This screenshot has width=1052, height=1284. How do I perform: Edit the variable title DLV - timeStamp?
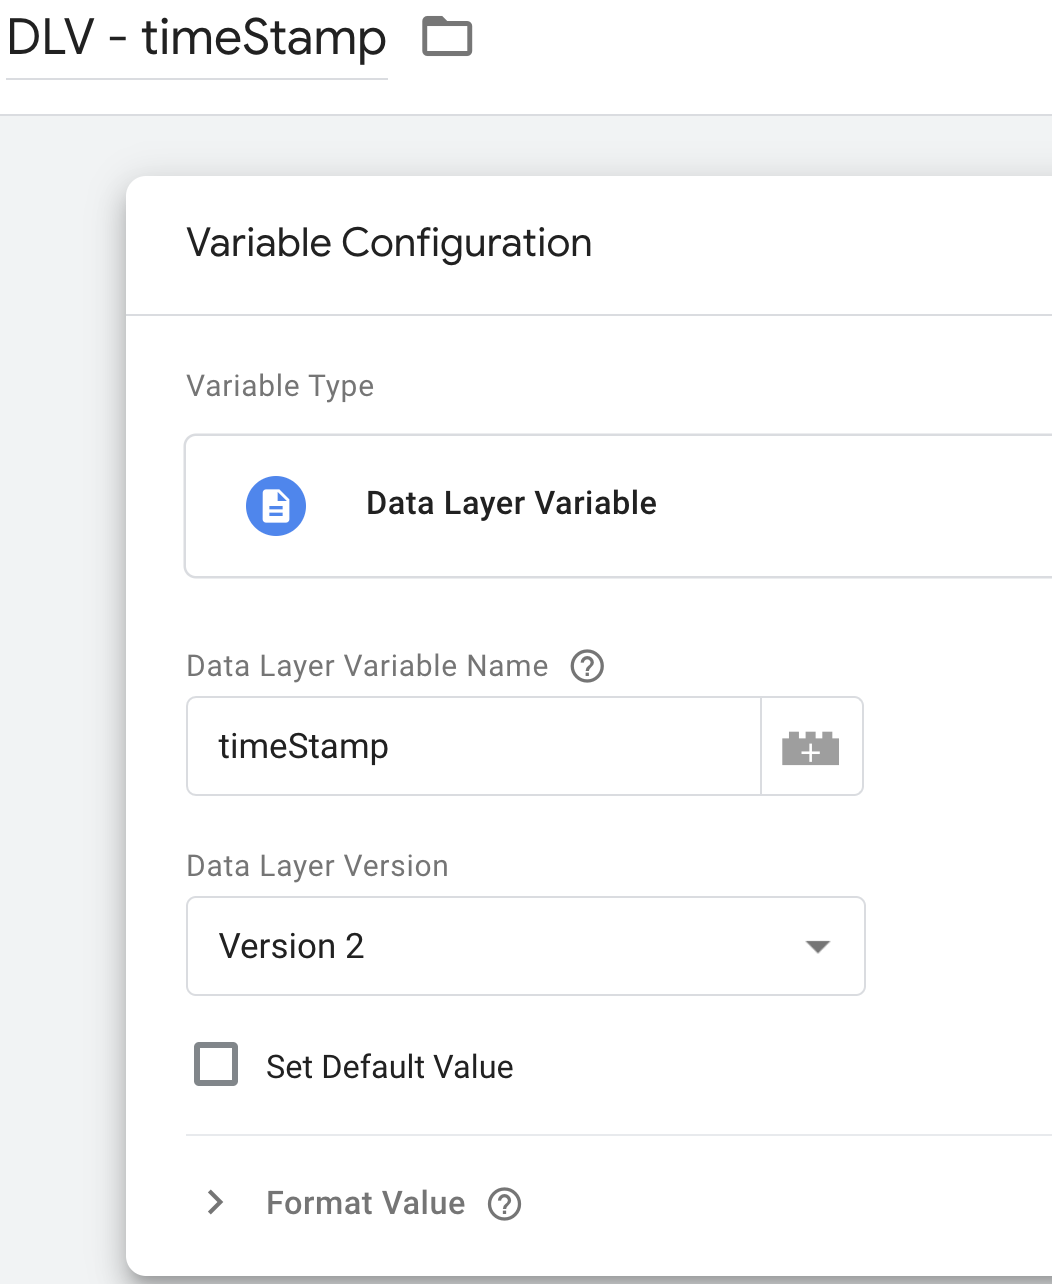197,39
